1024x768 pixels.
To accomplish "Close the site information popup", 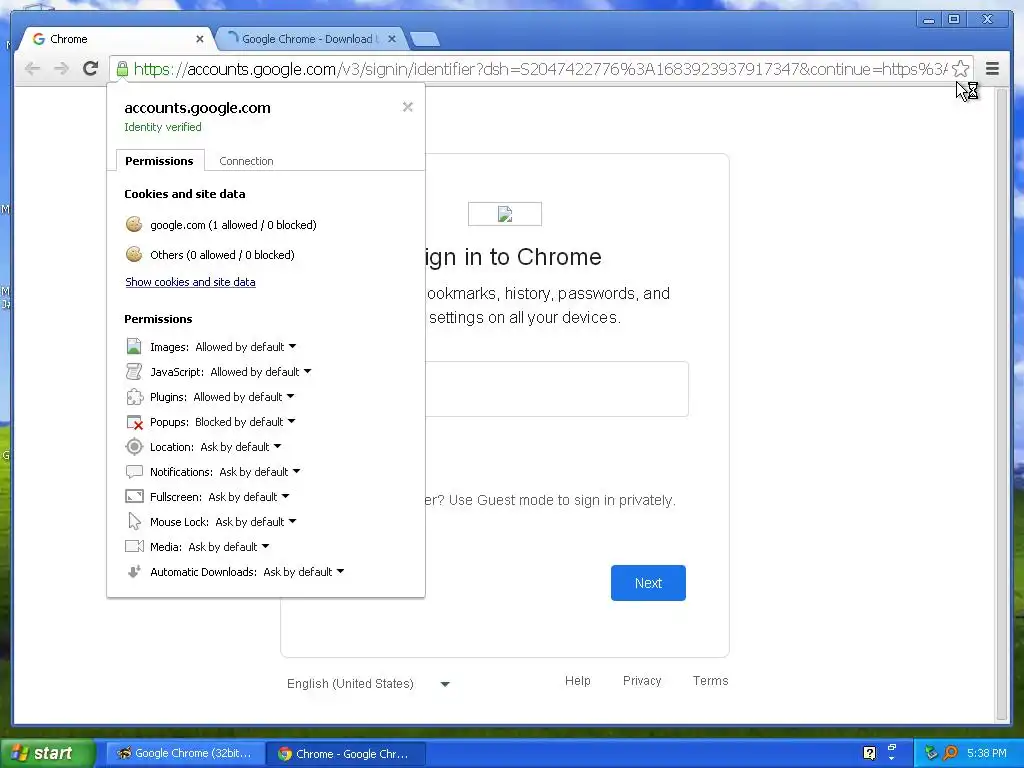I will pos(408,106).
